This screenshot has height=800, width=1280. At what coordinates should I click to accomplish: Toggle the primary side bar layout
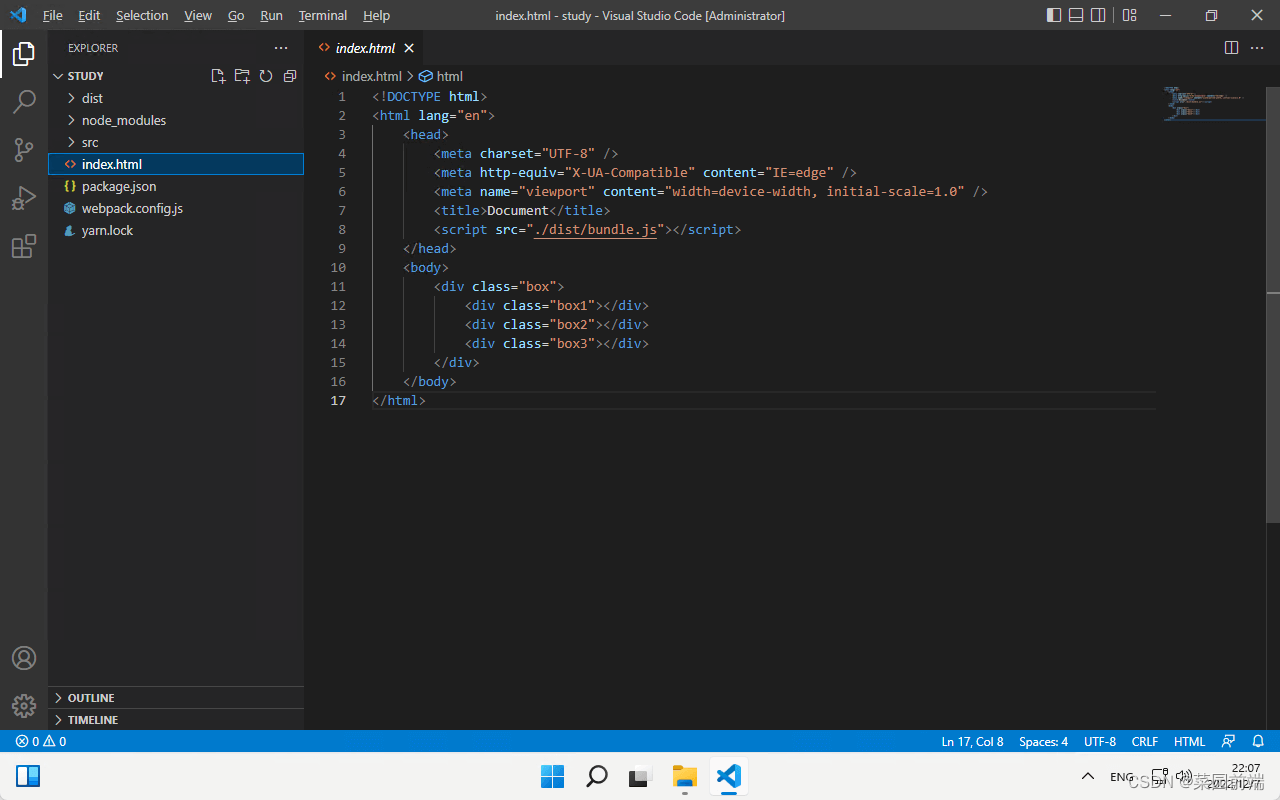(1054, 15)
